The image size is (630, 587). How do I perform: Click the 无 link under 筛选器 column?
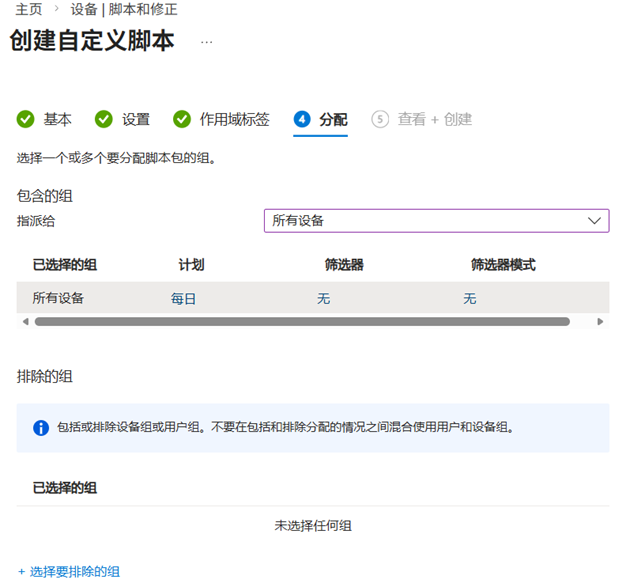pos(323,298)
